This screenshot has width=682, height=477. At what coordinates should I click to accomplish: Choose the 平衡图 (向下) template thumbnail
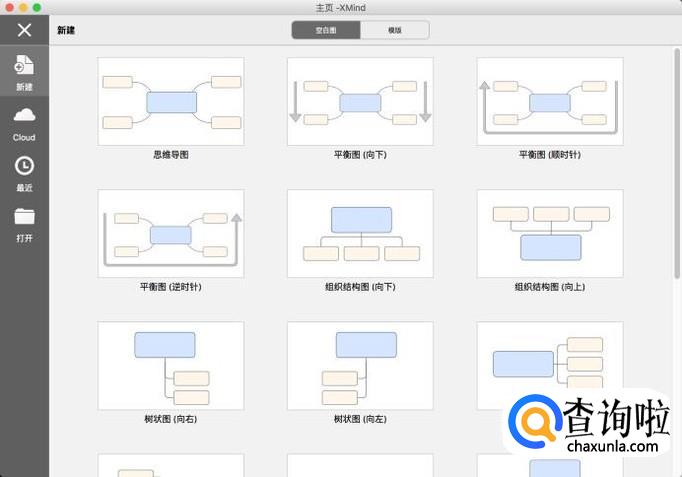point(360,101)
